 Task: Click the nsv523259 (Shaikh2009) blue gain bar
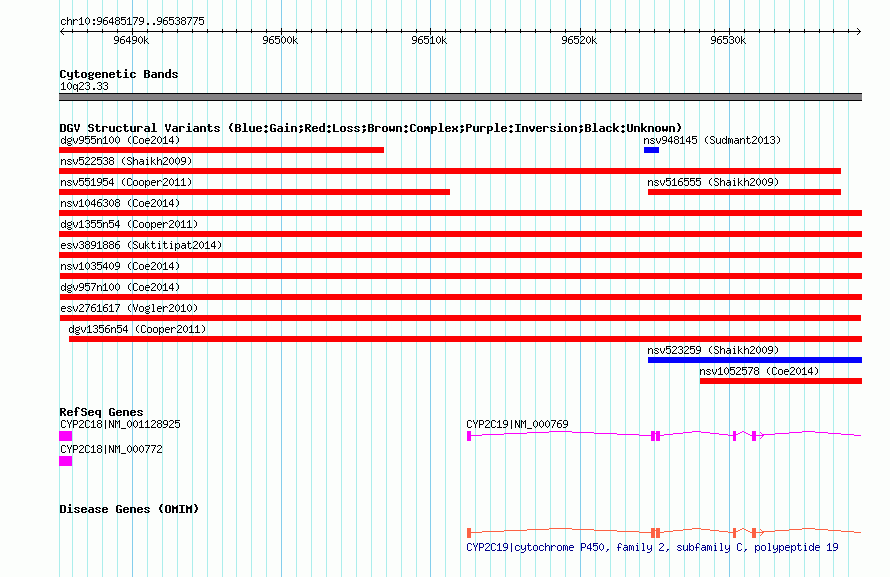tap(755, 360)
